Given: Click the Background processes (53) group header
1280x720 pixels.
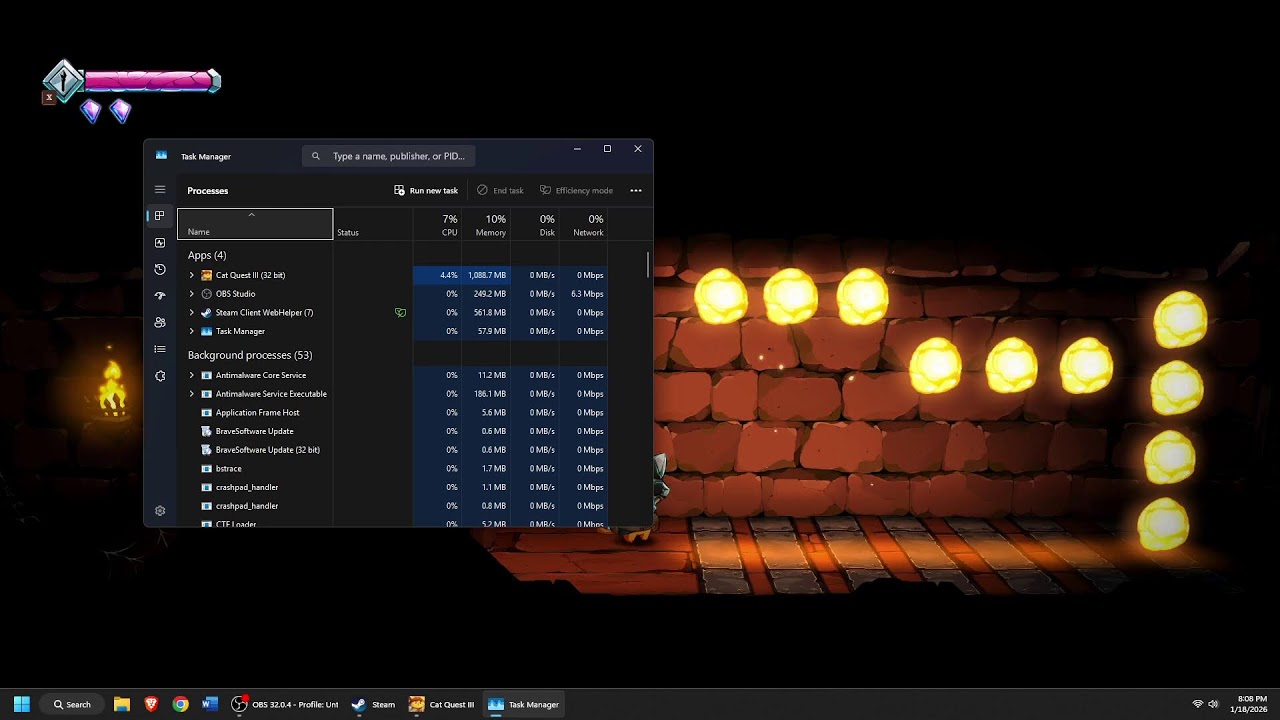Looking at the screenshot, I should (x=250, y=355).
